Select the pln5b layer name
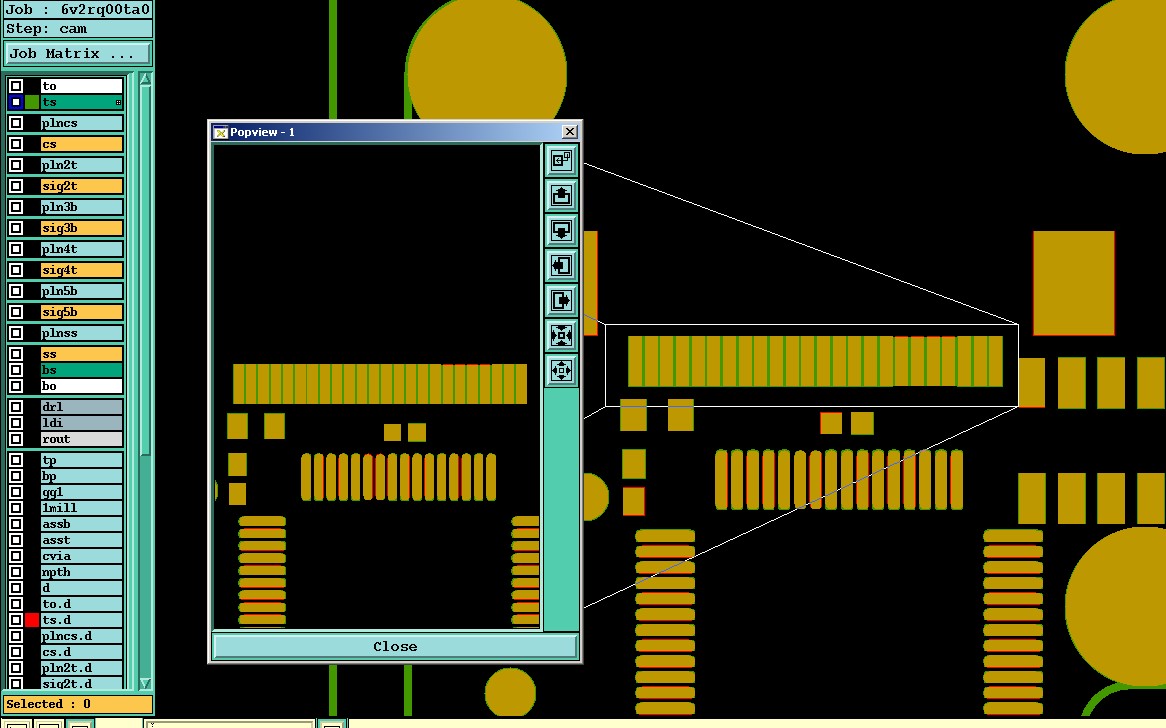1166x728 pixels. click(81, 291)
